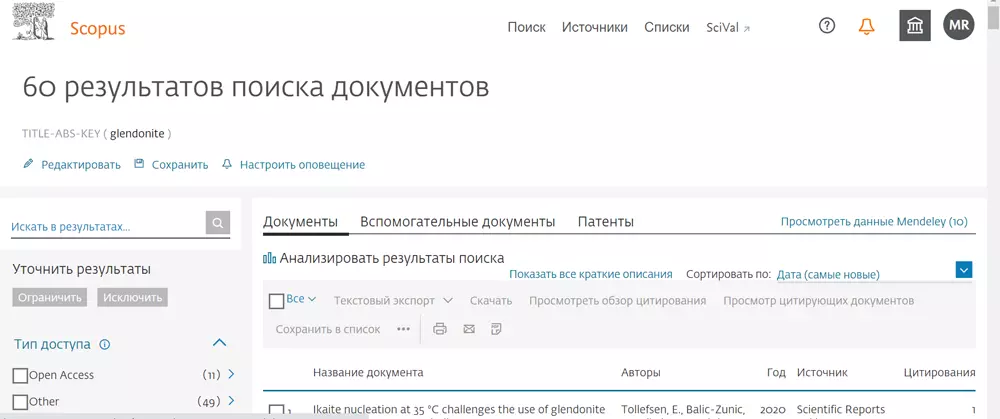Check the Open Access filter
The image size is (1000, 419).
pos(20,375)
